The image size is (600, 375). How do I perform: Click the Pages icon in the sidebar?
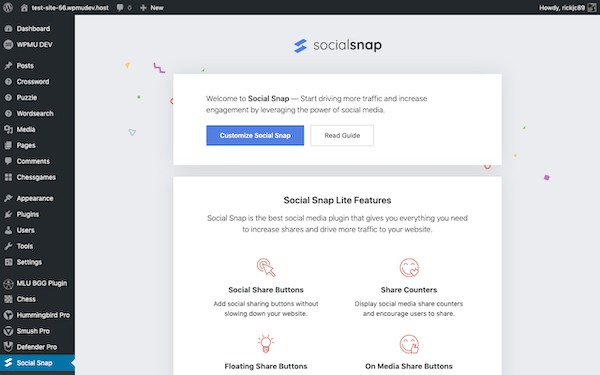[8, 145]
